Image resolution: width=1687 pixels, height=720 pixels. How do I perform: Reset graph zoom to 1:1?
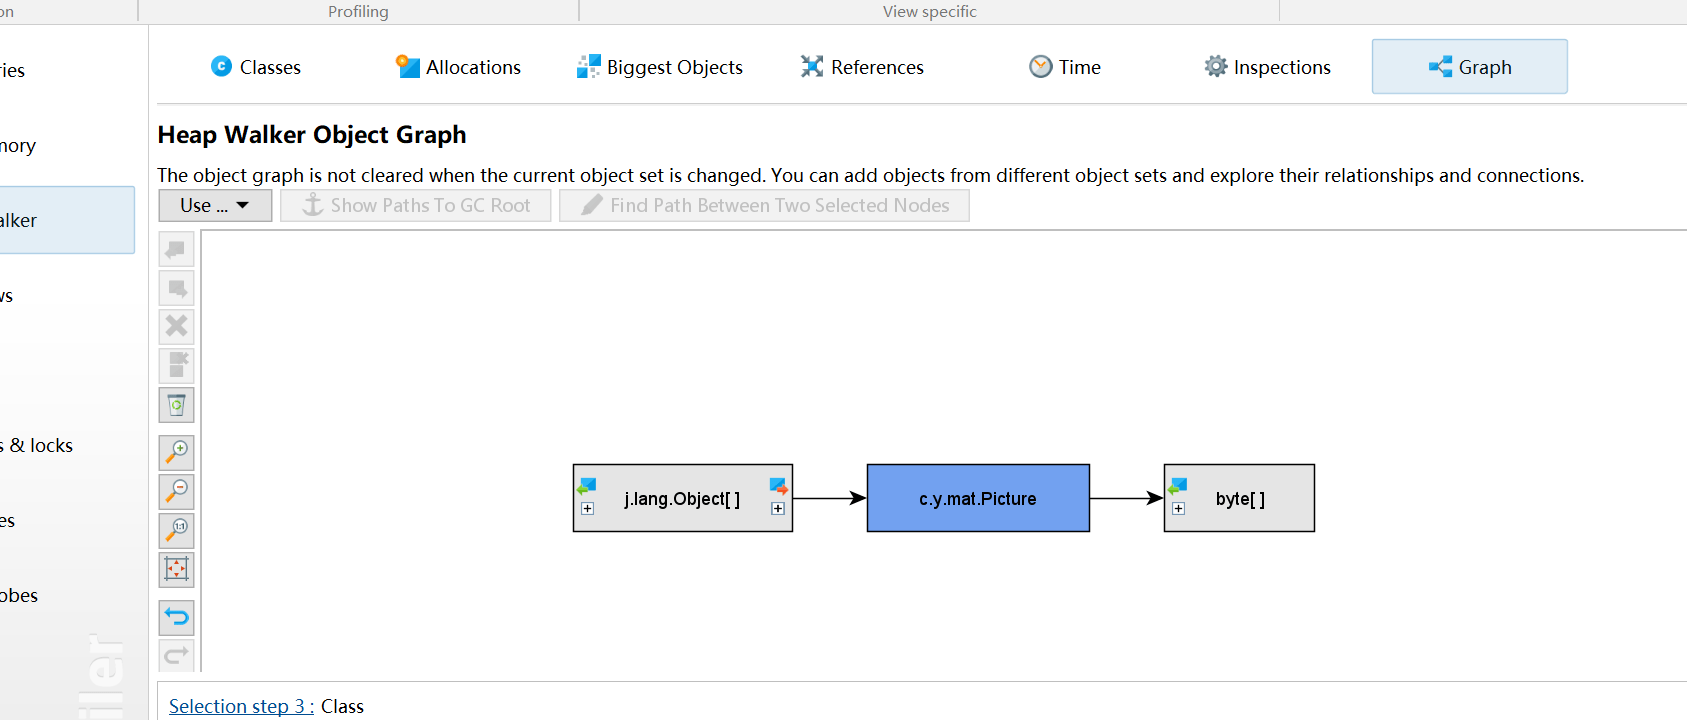pyautogui.click(x=176, y=530)
